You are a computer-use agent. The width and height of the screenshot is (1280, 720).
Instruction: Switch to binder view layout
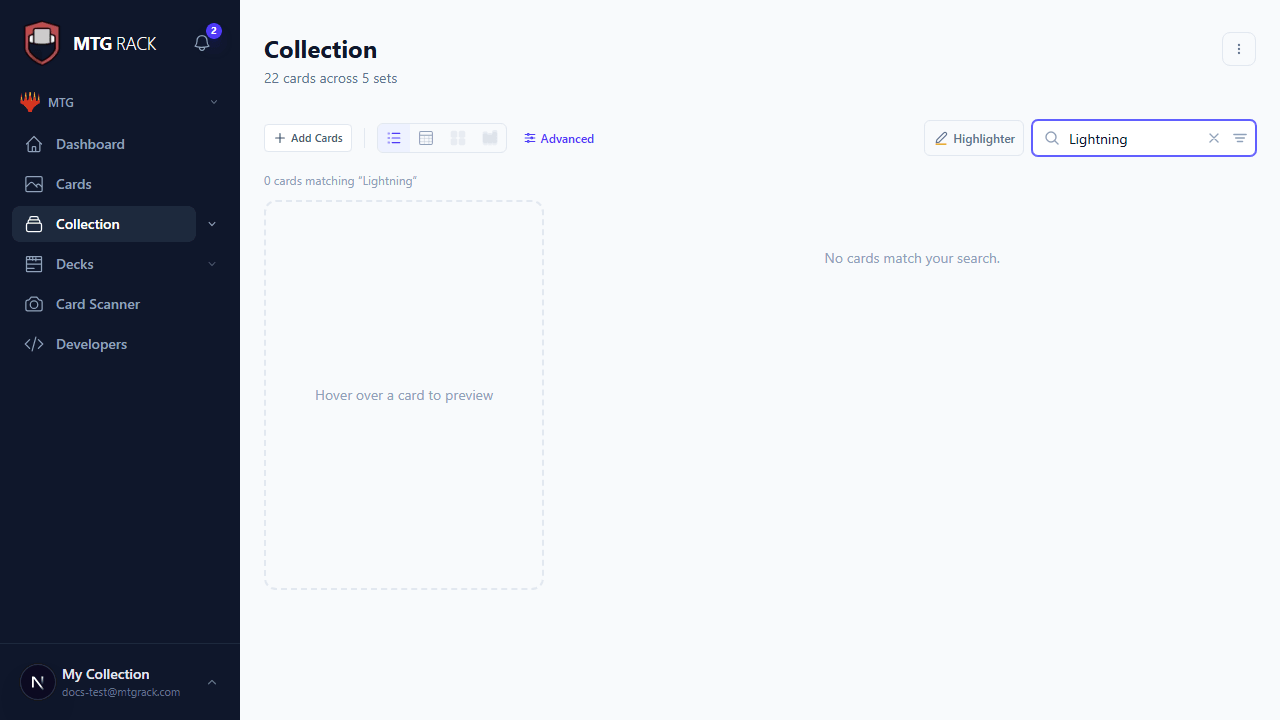click(x=490, y=138)
